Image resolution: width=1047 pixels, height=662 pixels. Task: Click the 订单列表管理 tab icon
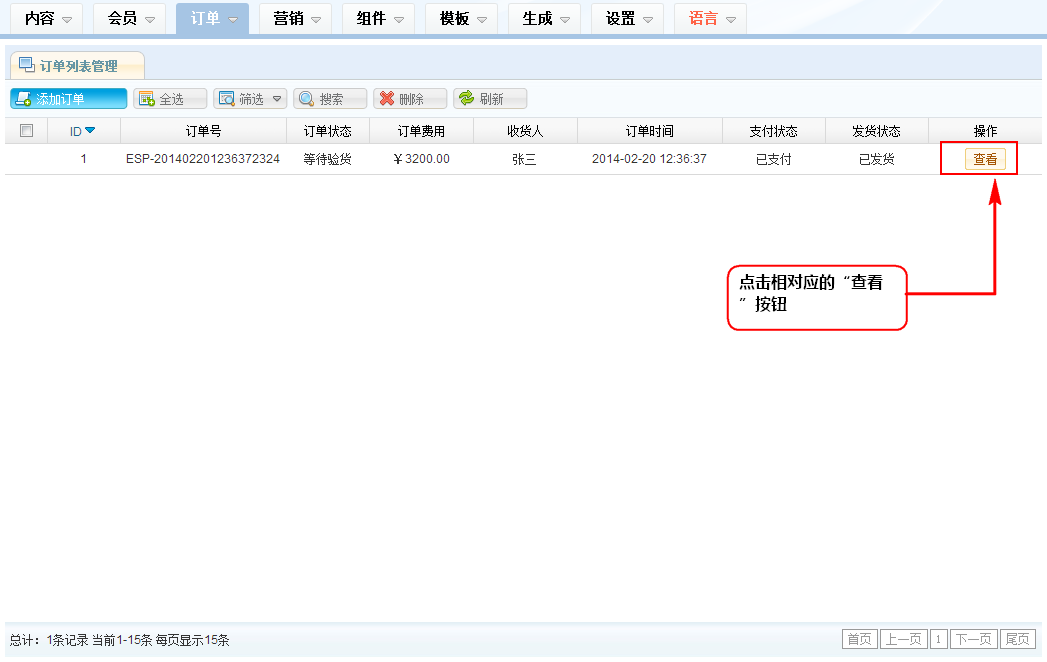click(x=26, y=65)
